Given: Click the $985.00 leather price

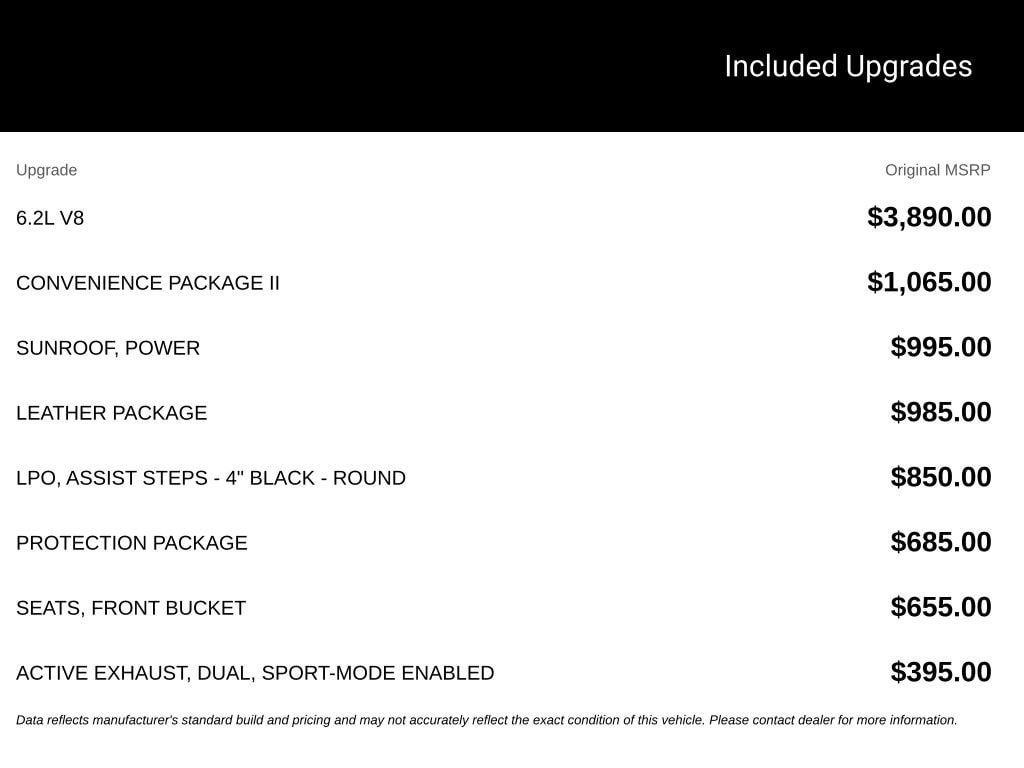Looking at the screenshot, I should pyautogui.click(x=940, y=412).
